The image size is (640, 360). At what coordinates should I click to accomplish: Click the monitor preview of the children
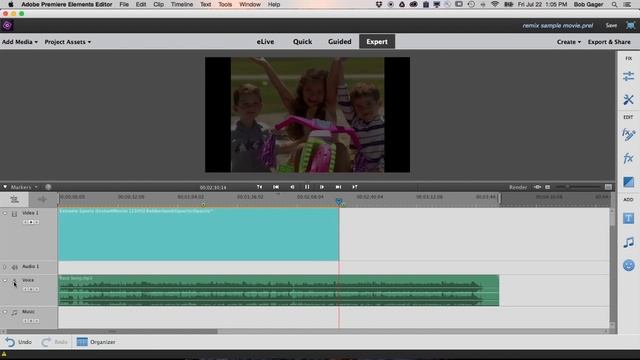point(307,115)
